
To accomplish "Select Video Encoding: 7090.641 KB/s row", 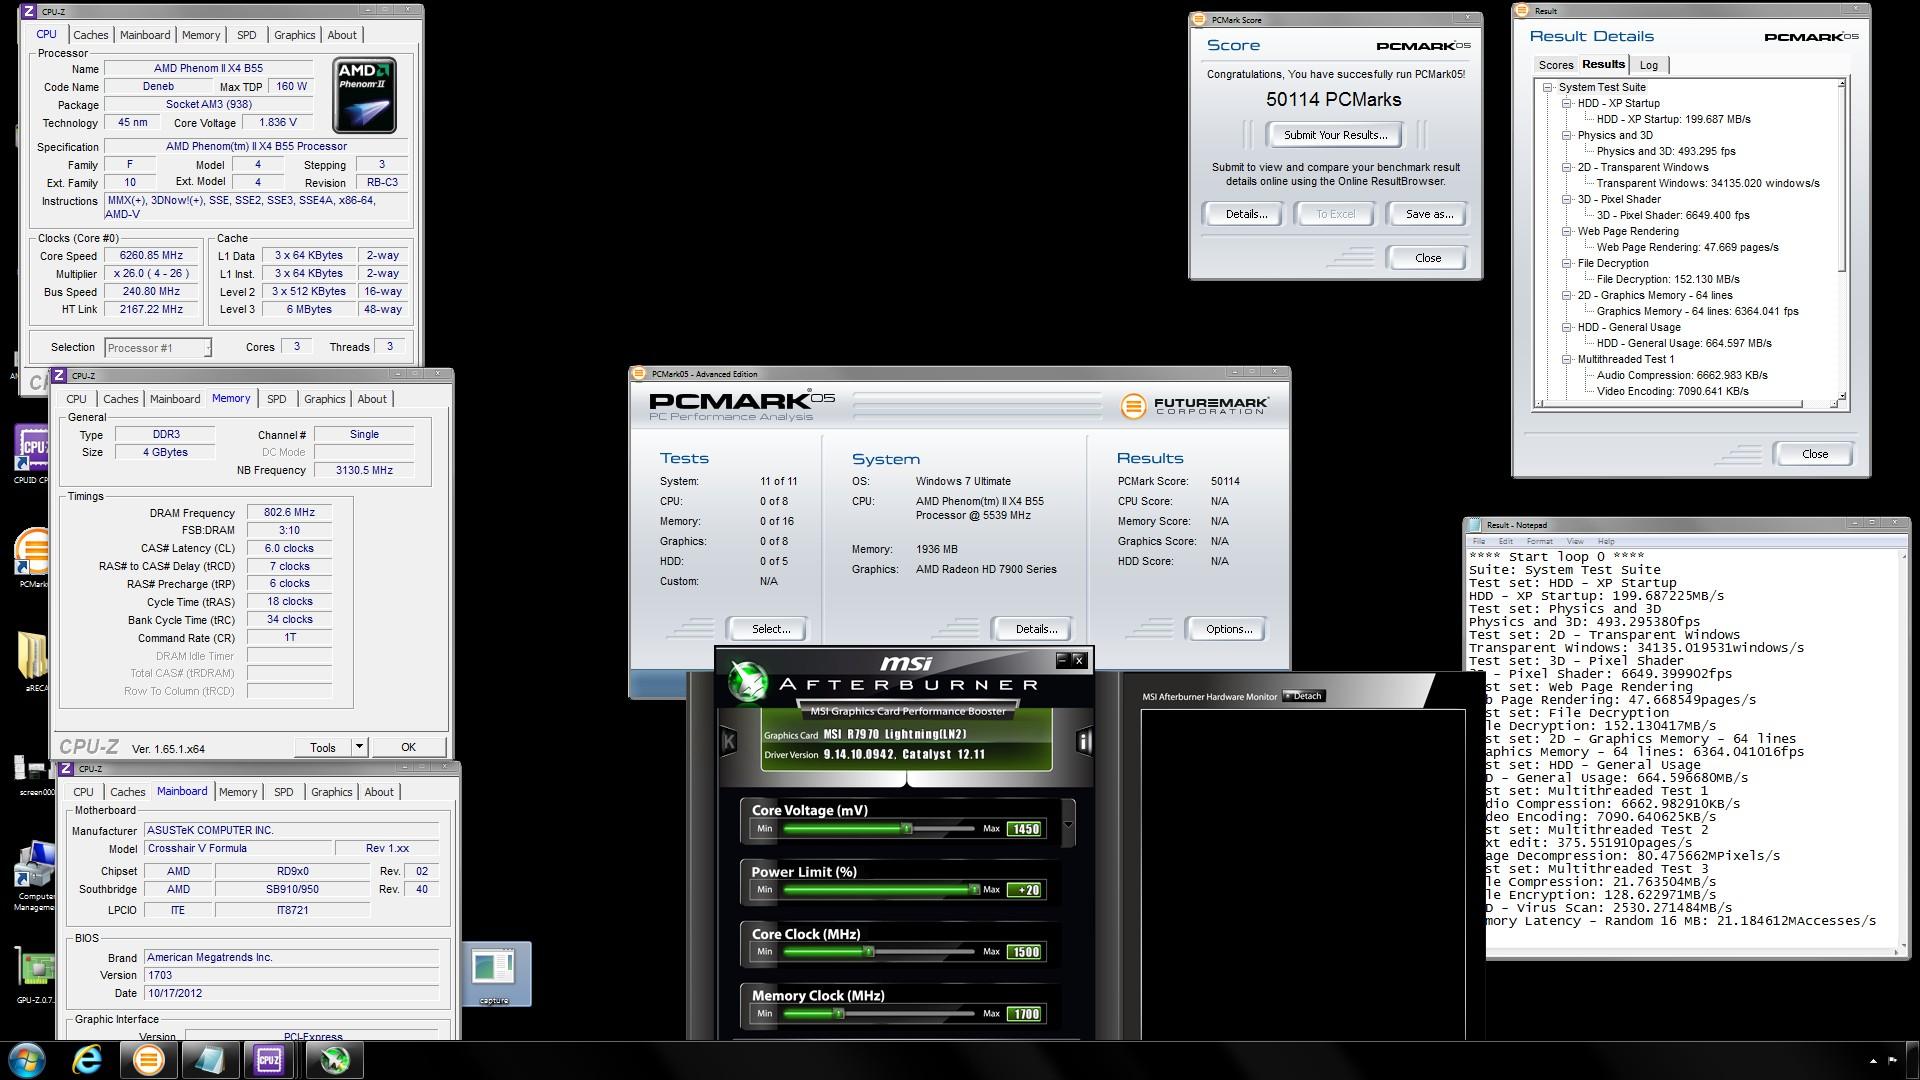I will click(x=1672, y=391).
